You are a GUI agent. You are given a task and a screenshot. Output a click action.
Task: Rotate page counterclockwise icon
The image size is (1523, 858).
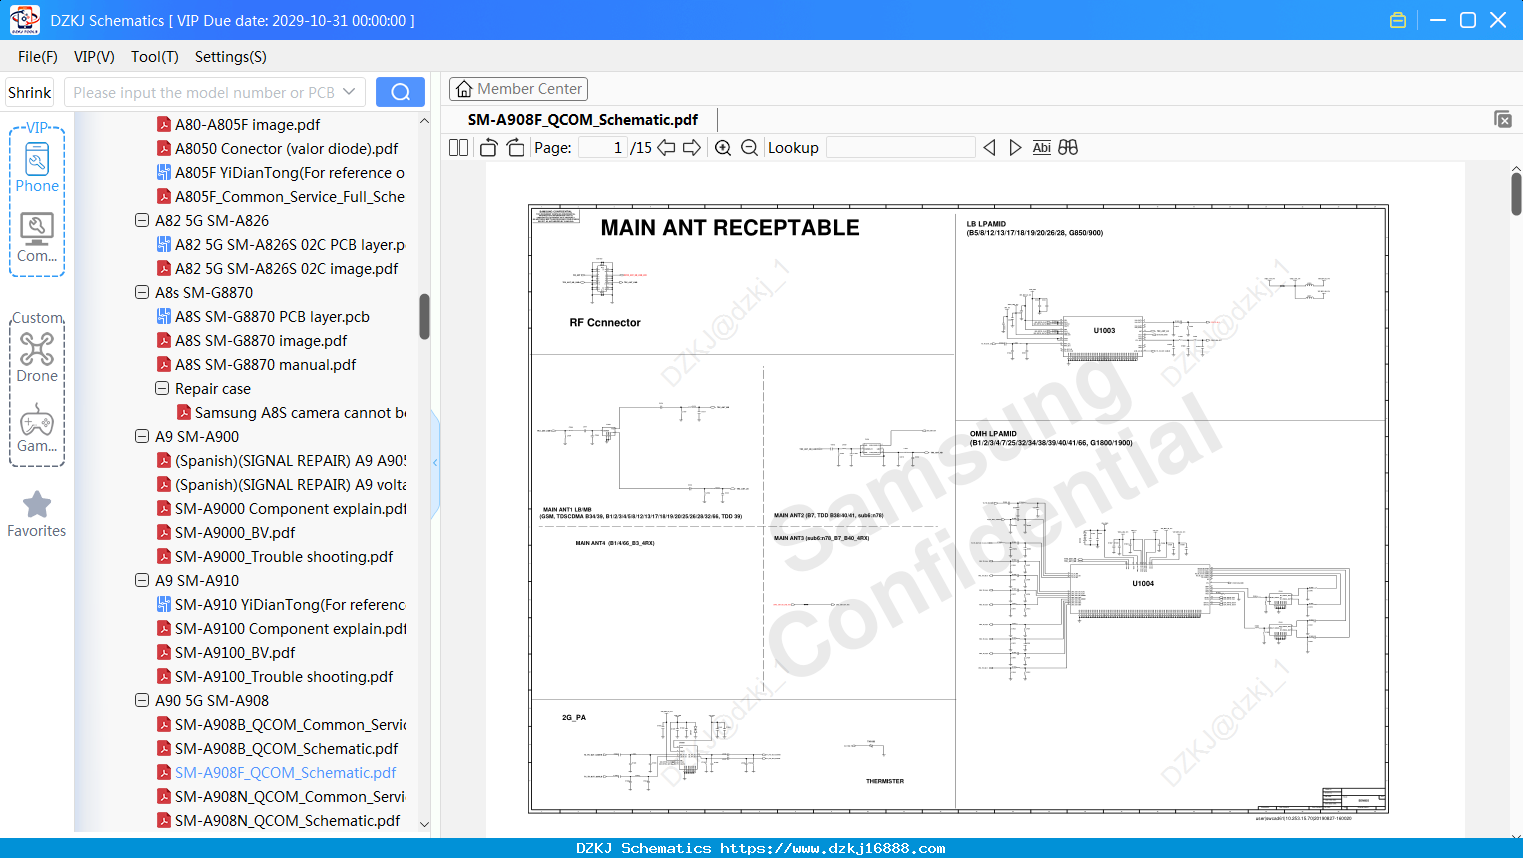[488, 148]
